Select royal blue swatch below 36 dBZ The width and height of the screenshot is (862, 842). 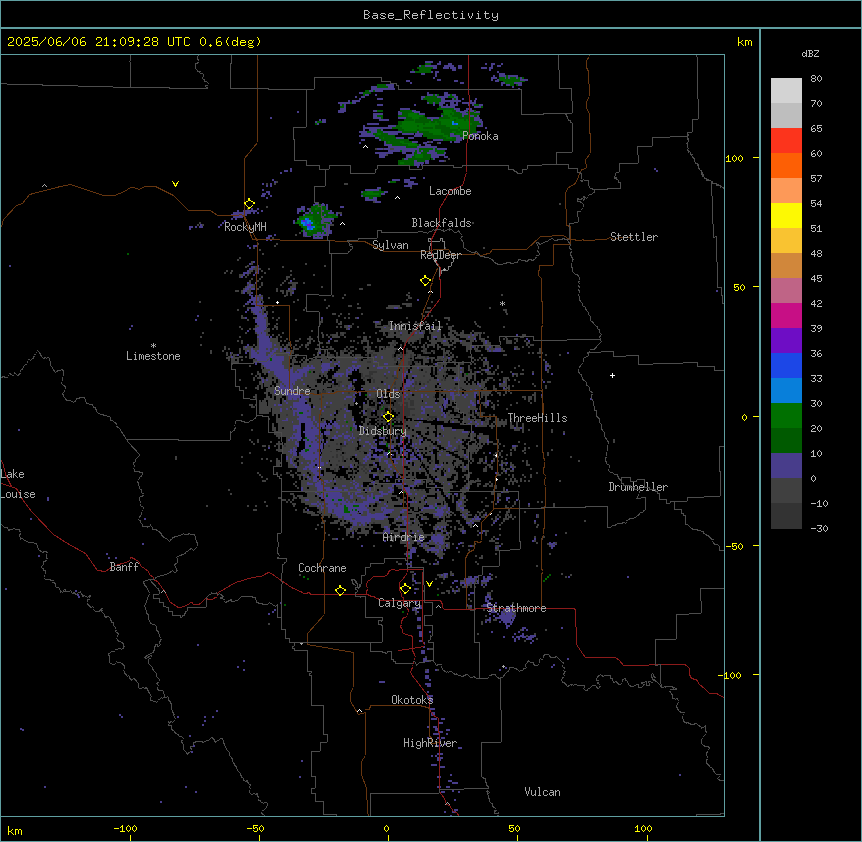pyautogui.click(x=786, y=365)
